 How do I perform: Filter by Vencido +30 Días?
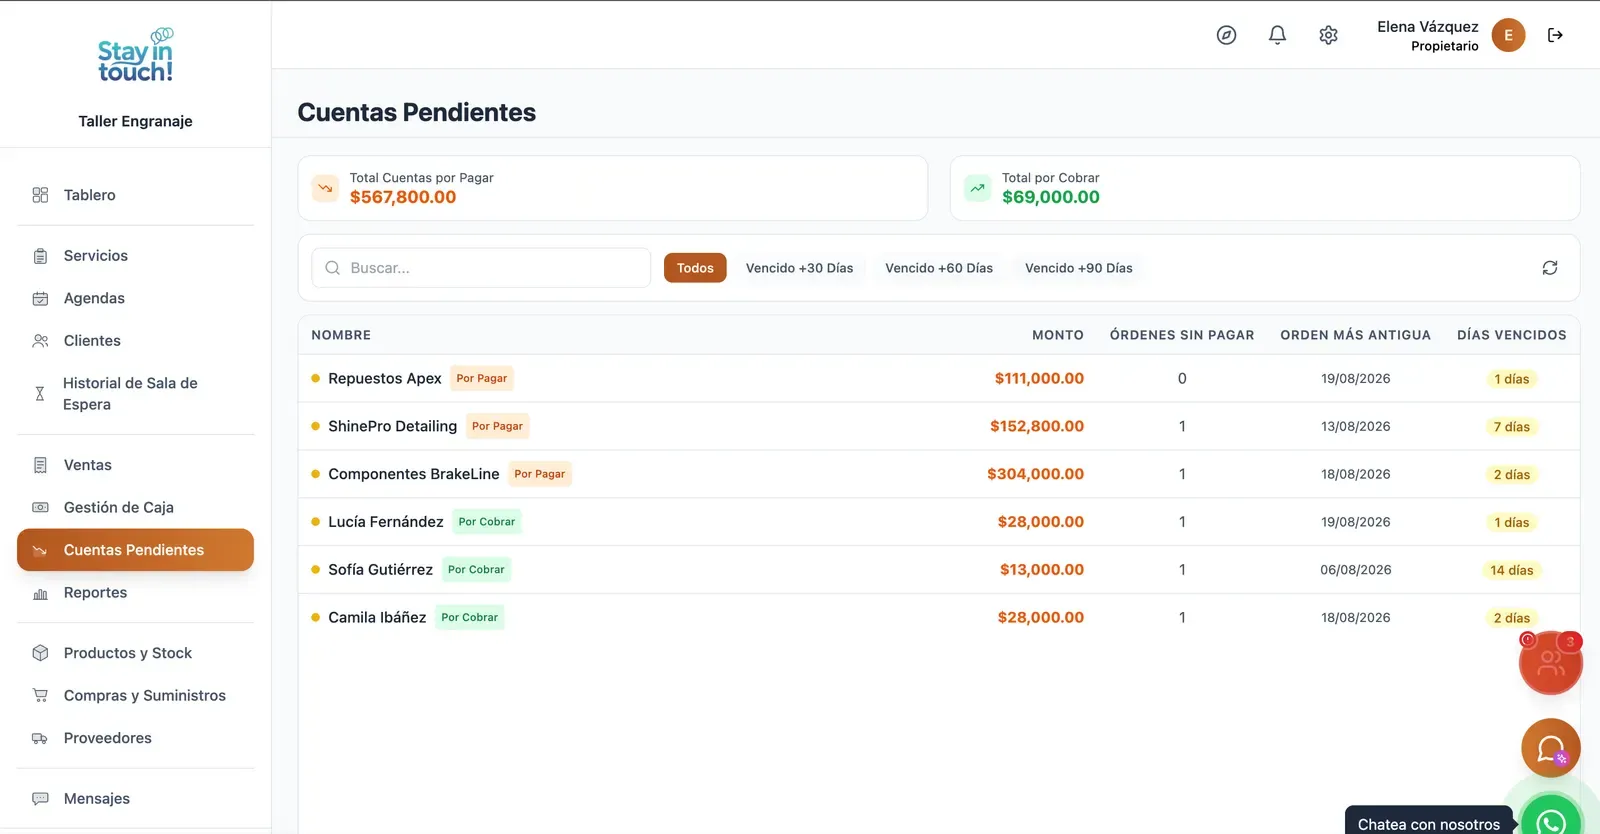tap(800, 268)
